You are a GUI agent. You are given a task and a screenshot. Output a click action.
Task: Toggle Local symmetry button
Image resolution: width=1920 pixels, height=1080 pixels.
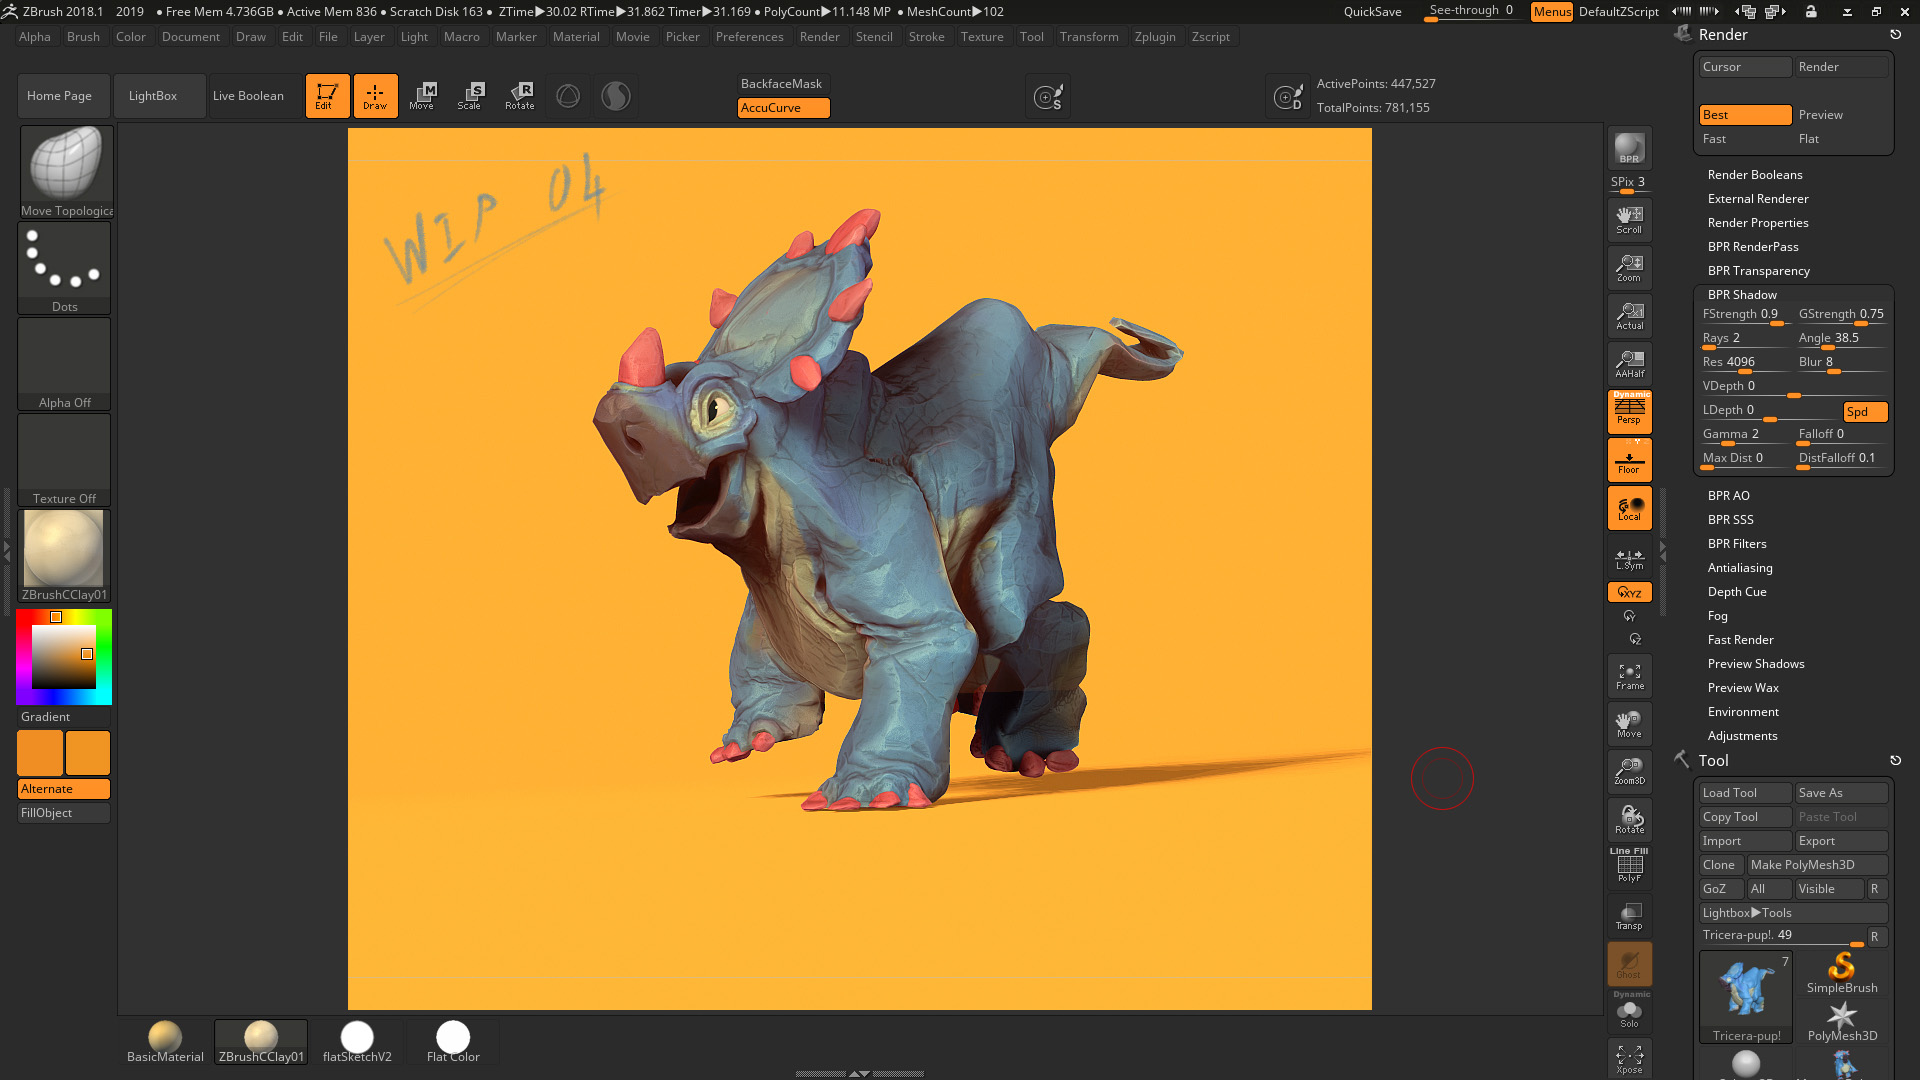coord(1629,508)
